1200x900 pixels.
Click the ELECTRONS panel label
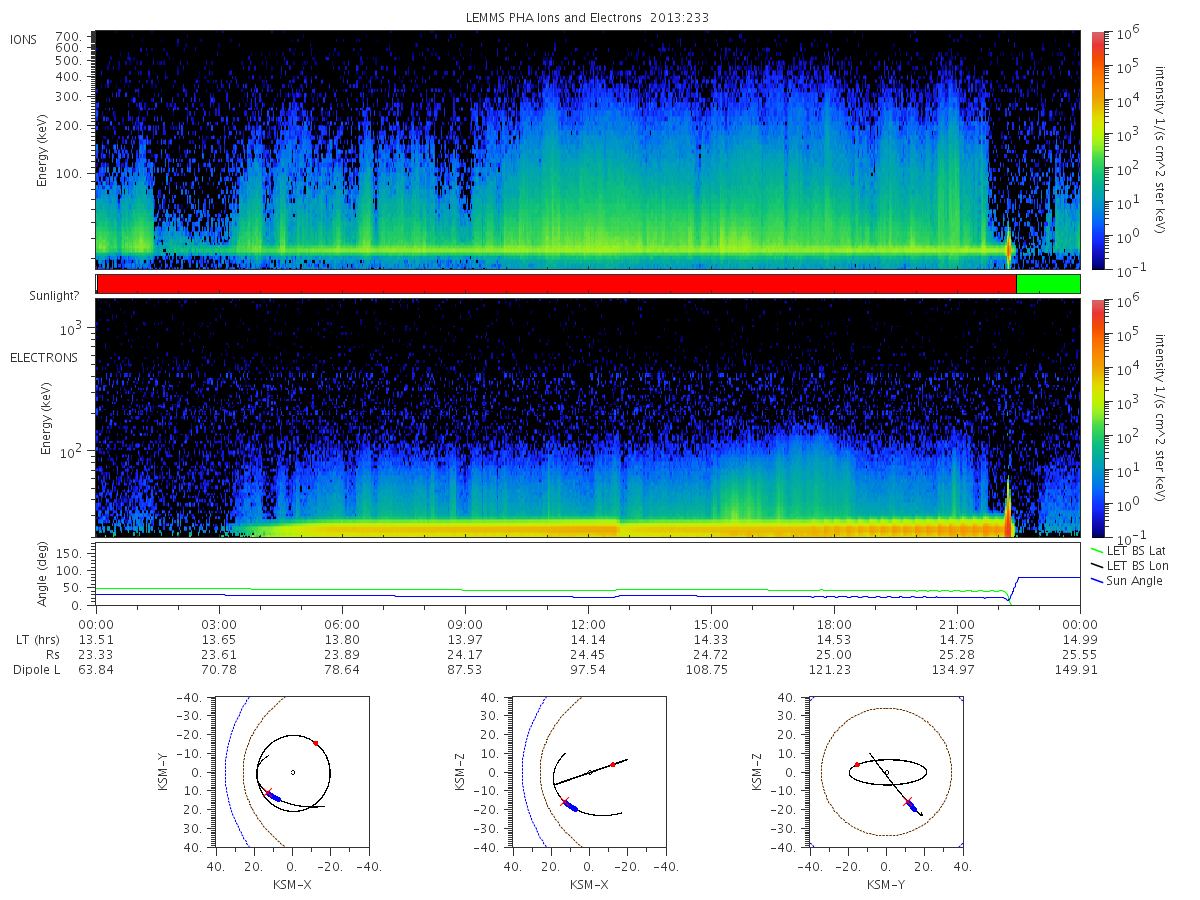click(x=44, y=357)
